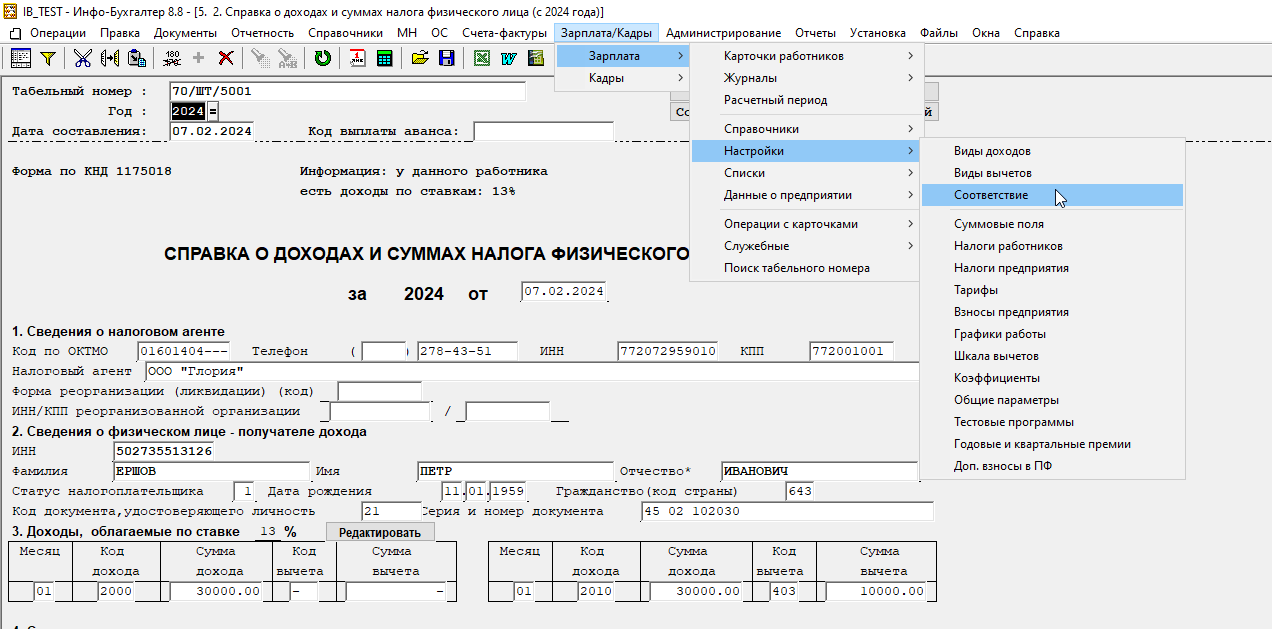Open the Окна menu
1272x629 pixels.
(986, 33)
